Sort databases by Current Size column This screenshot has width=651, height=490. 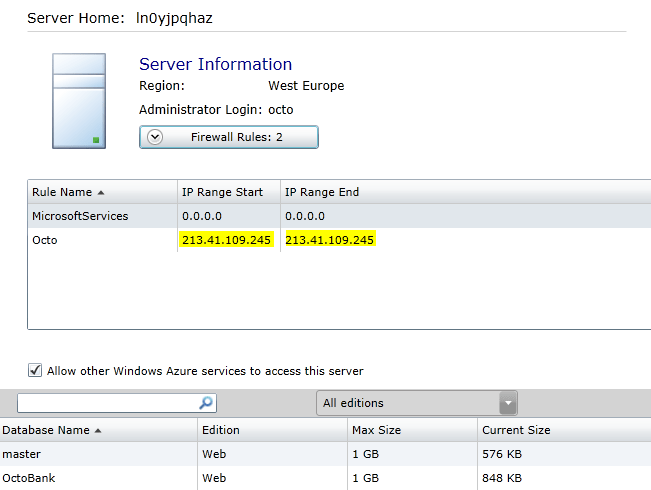(x=516, y=430)
